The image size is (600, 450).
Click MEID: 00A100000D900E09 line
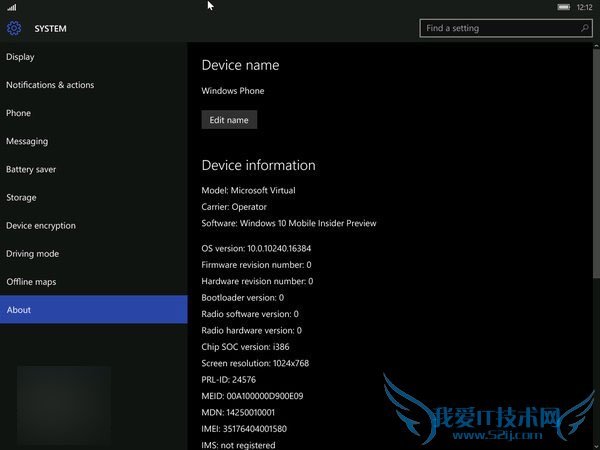click(252, 396)
